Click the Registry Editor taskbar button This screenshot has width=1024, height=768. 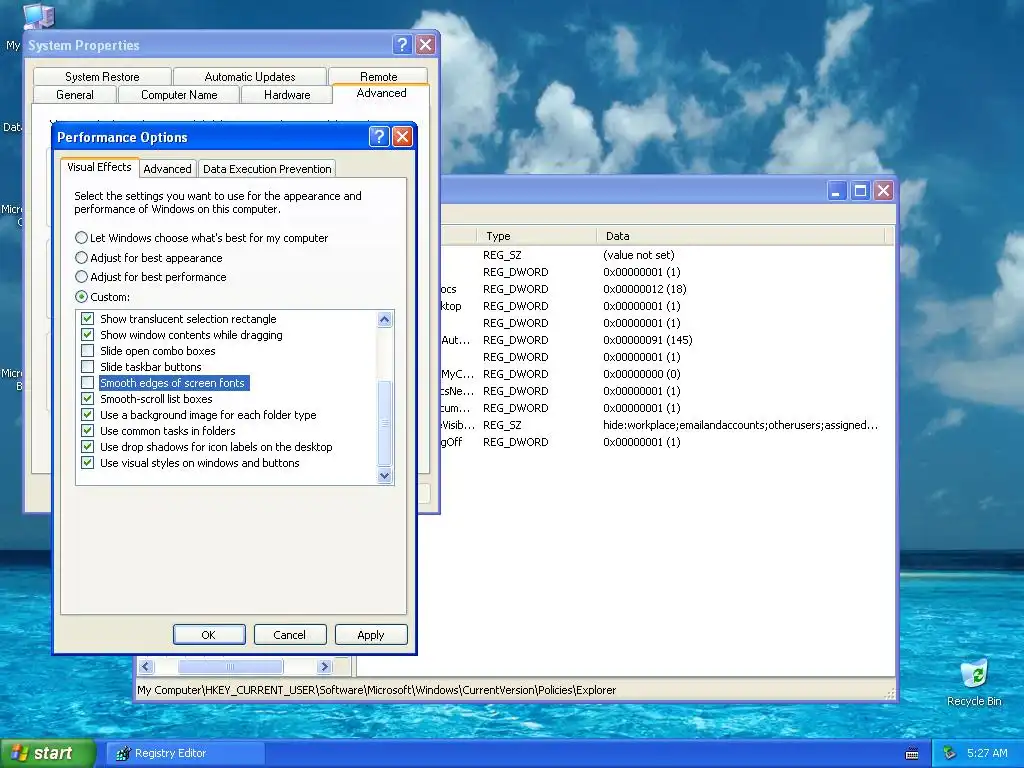point(185,753)
